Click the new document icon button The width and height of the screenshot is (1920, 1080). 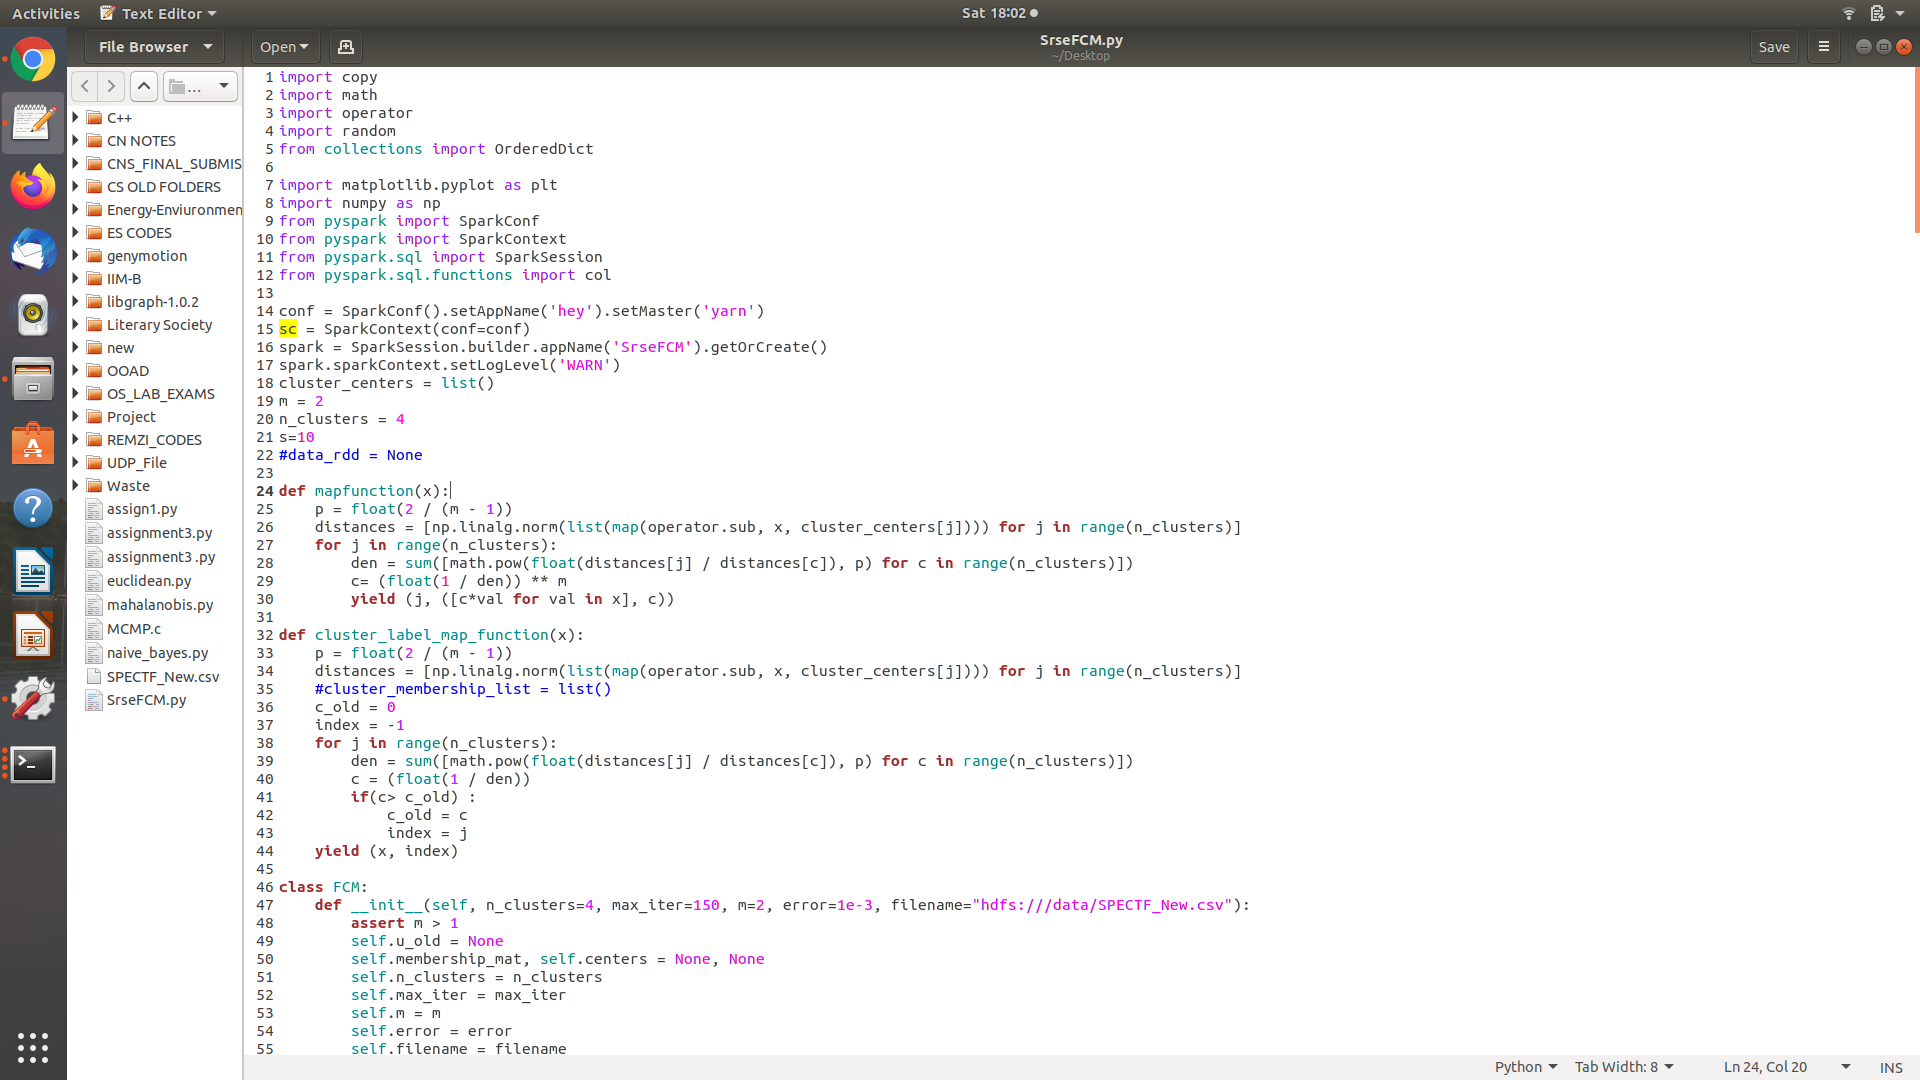(346, 47)
